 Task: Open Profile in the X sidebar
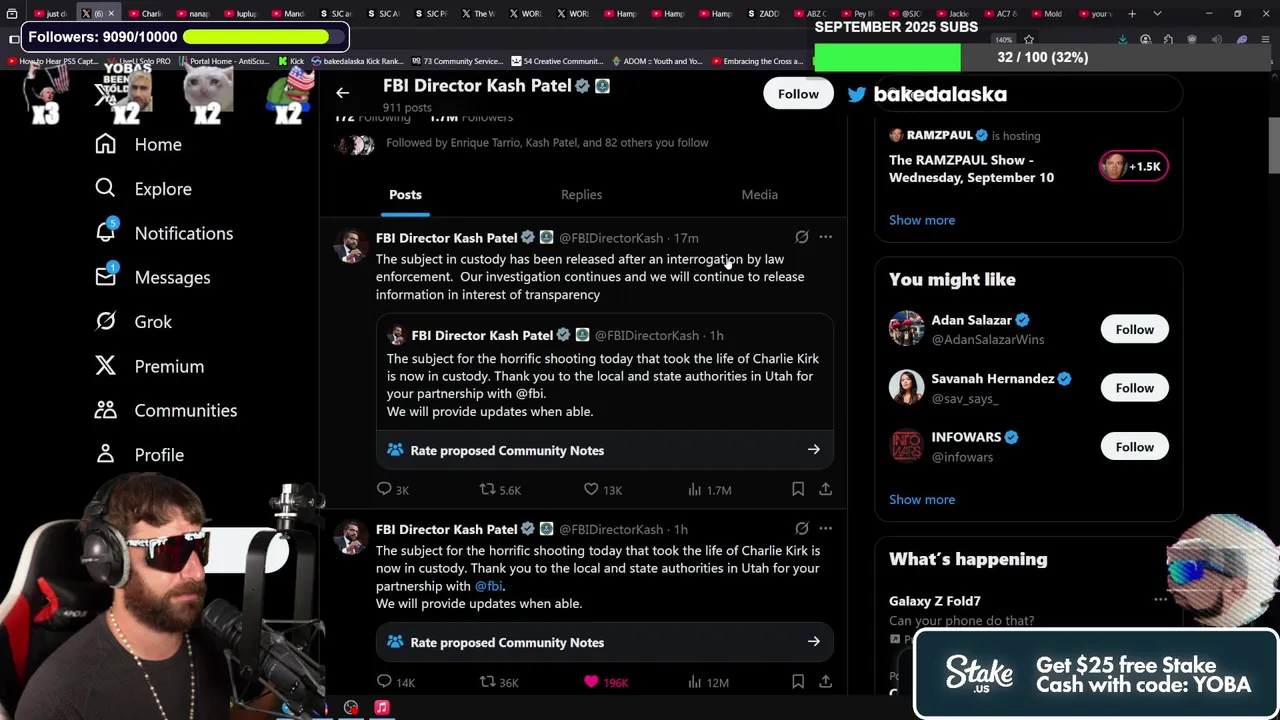tap(139, 454)
